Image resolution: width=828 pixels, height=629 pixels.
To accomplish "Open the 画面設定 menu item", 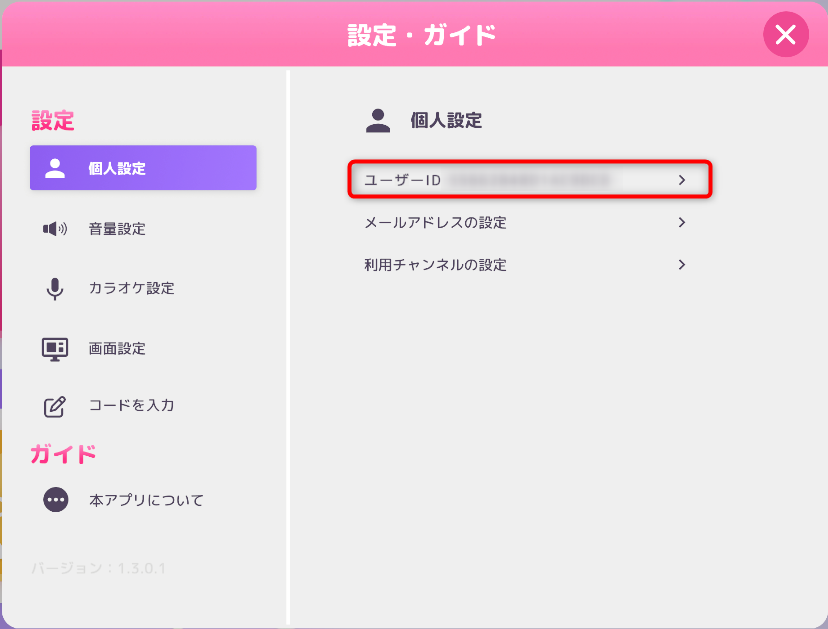I will pos(117,349).
